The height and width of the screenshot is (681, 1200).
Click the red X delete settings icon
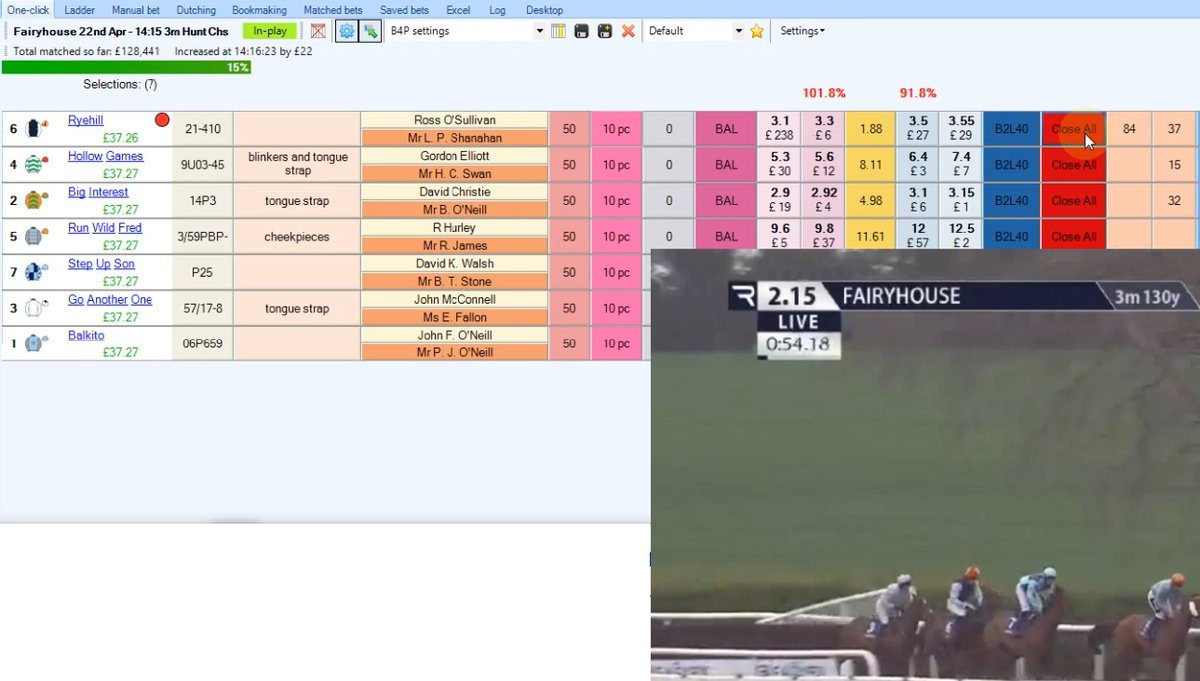point(628,31)
